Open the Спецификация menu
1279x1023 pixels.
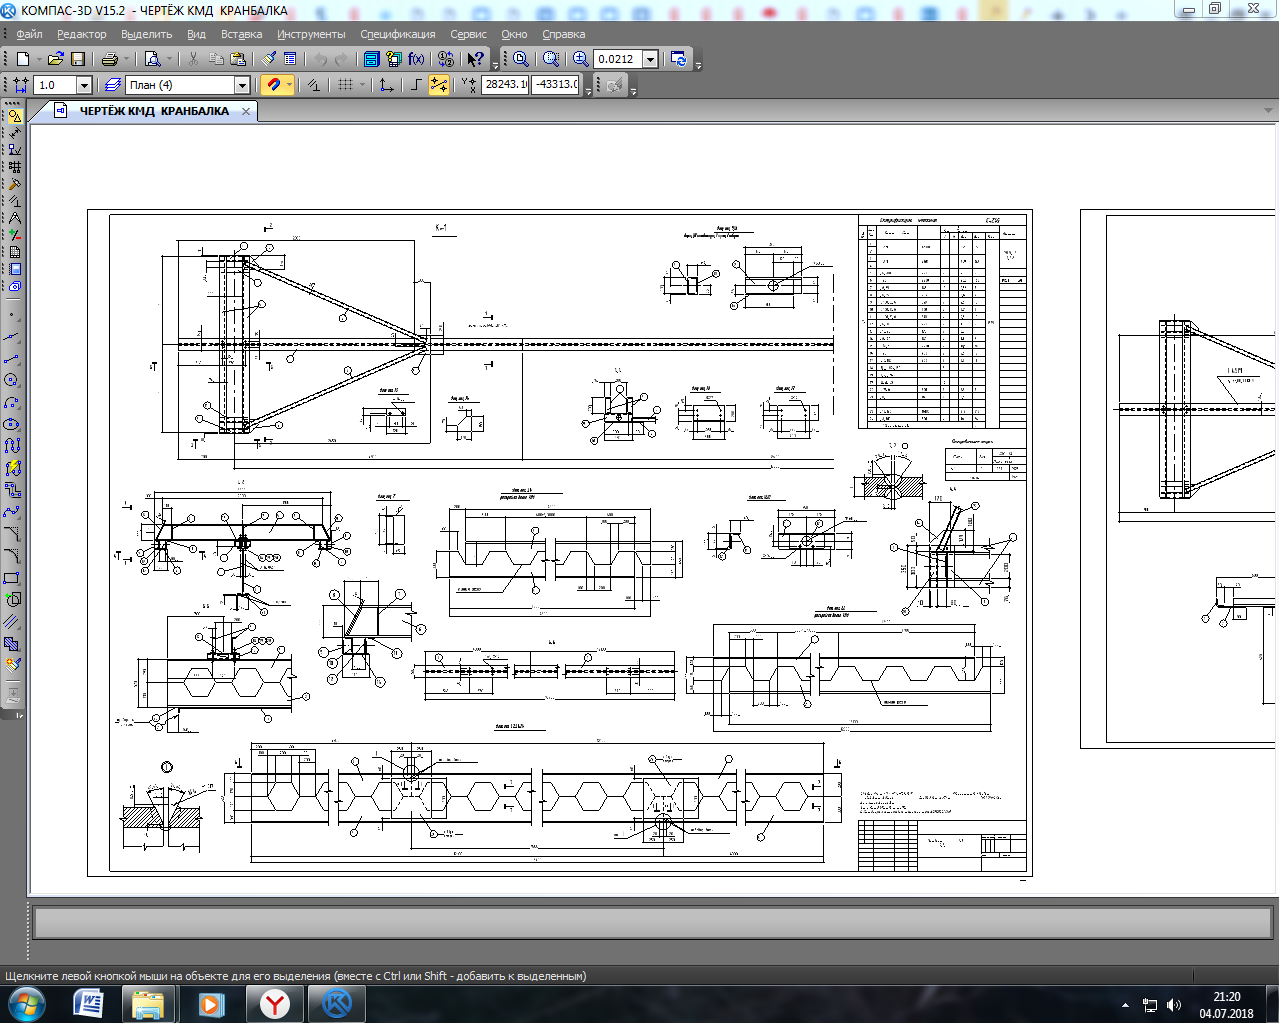pyautogui.click(x=397, y=34)
